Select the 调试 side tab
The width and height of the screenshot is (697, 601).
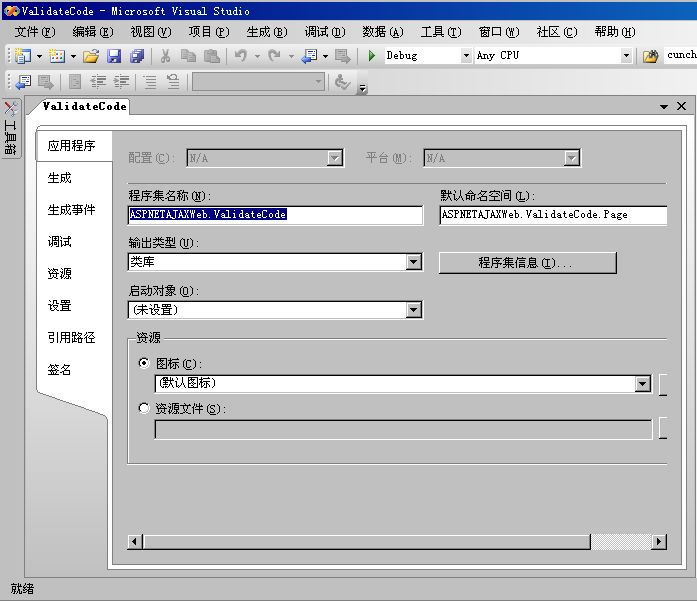coord(60,242)
